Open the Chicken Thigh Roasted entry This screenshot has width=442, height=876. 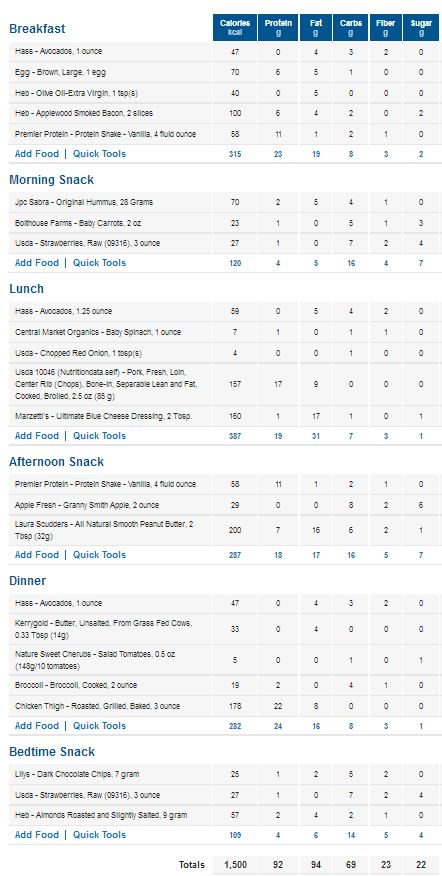click(x=97, y=706)
